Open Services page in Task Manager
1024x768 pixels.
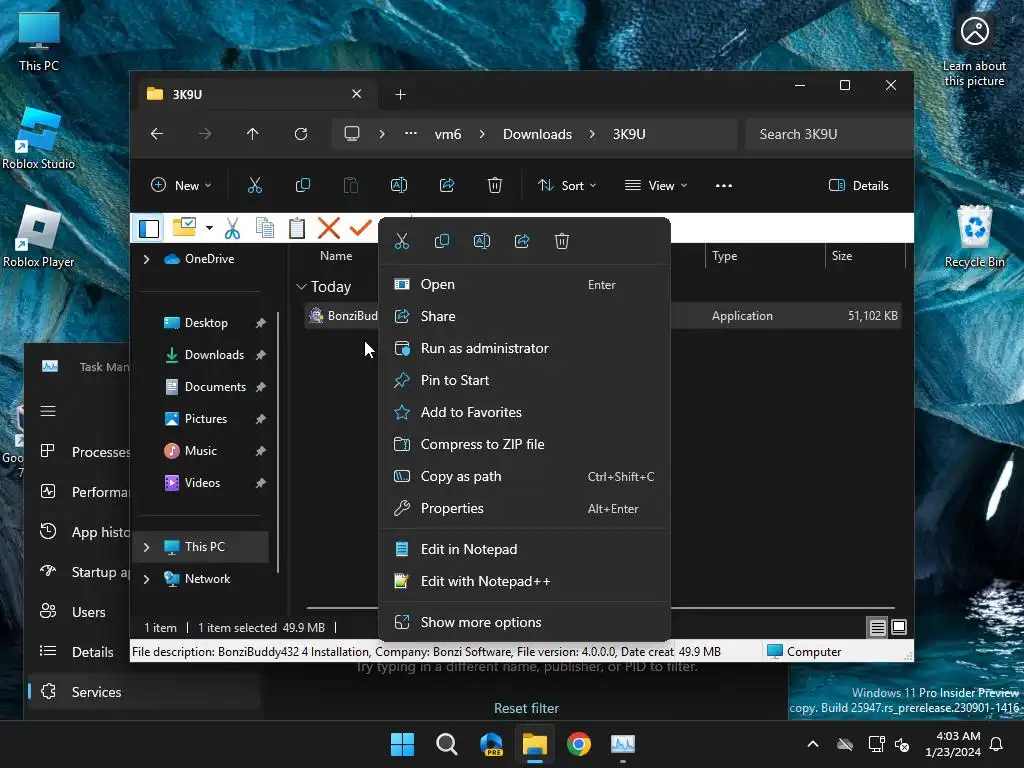click(142, 692)
